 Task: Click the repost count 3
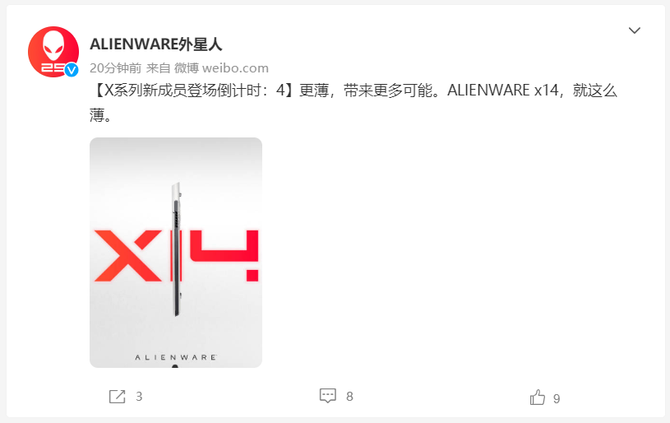139,397
